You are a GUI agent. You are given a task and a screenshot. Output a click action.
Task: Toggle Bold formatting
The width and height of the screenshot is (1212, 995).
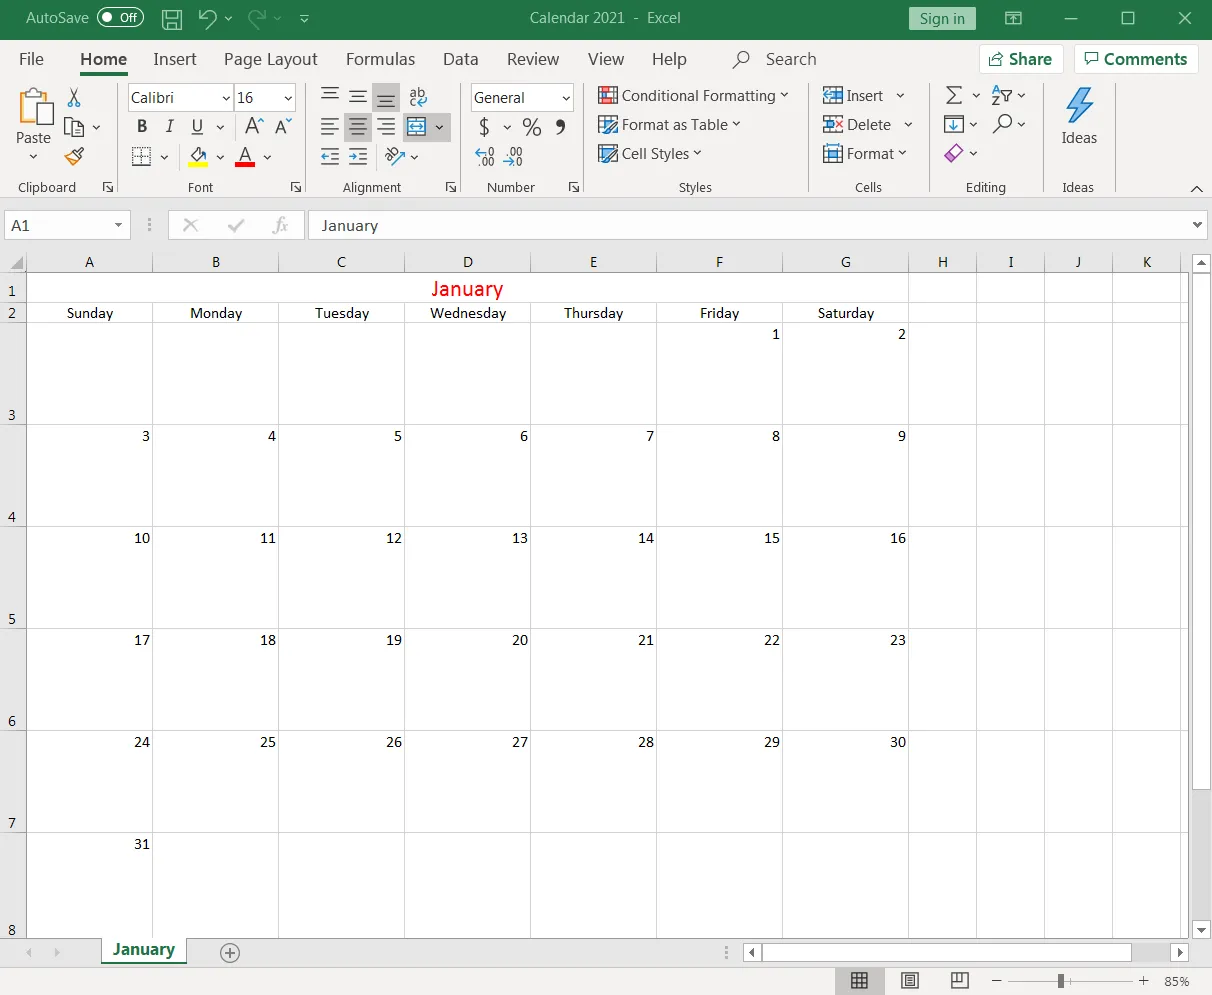tap(142, 127)
